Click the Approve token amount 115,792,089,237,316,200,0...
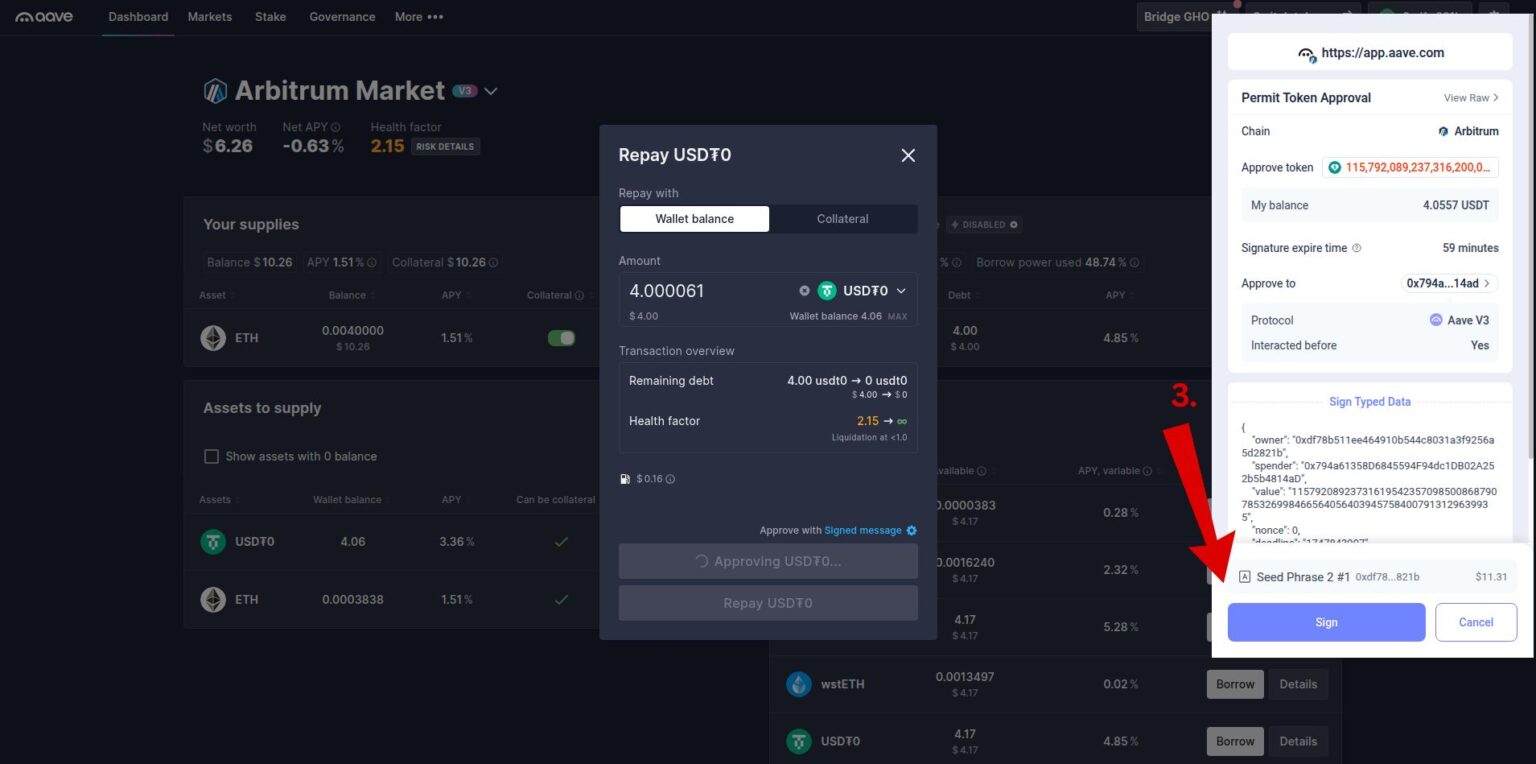 click(x=1410, y=167)
